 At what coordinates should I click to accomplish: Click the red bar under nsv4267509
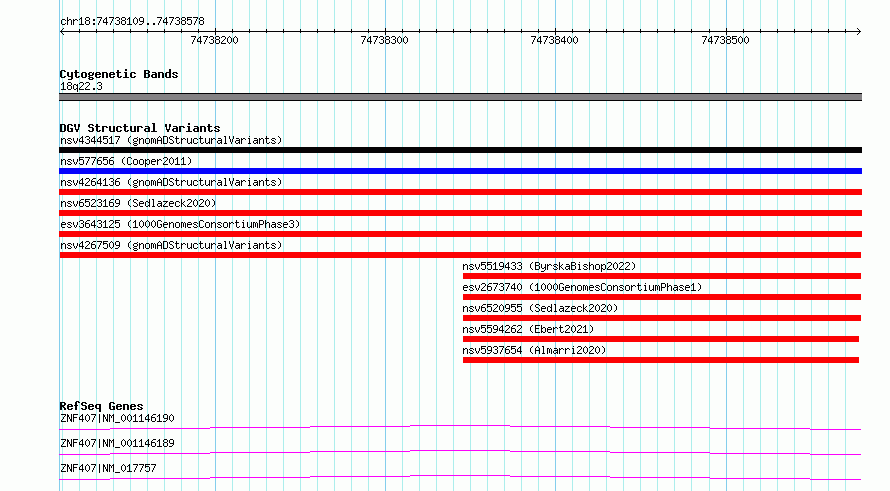click(460, 255)
